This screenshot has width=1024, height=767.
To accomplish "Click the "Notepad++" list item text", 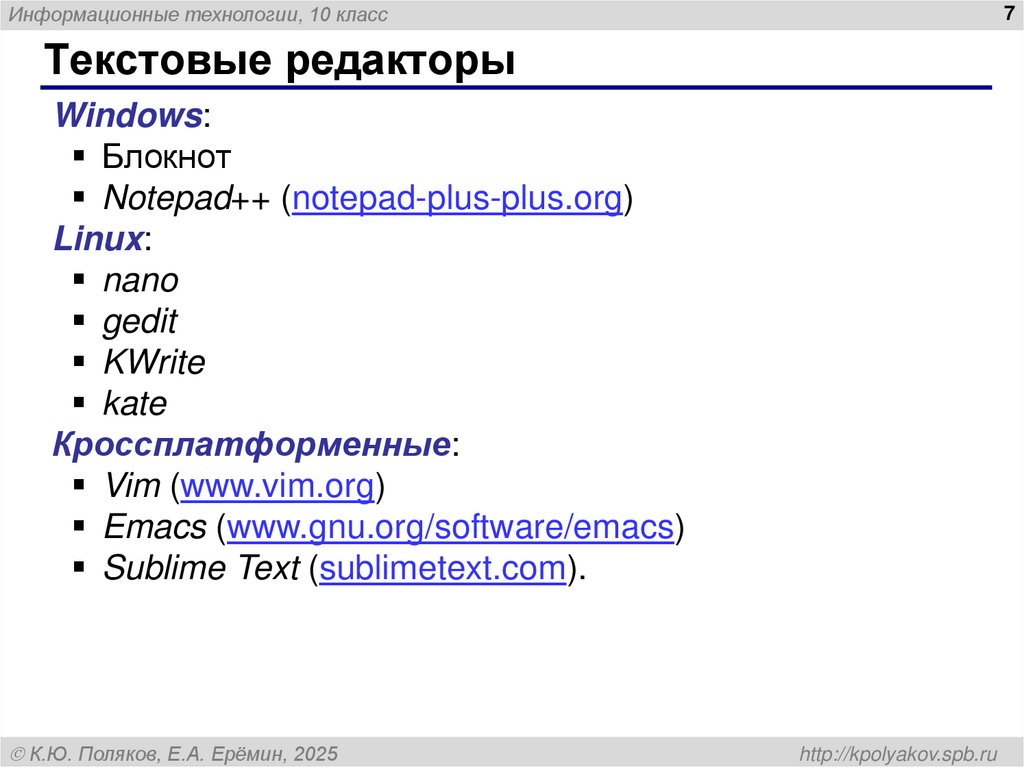I will 186,199.
